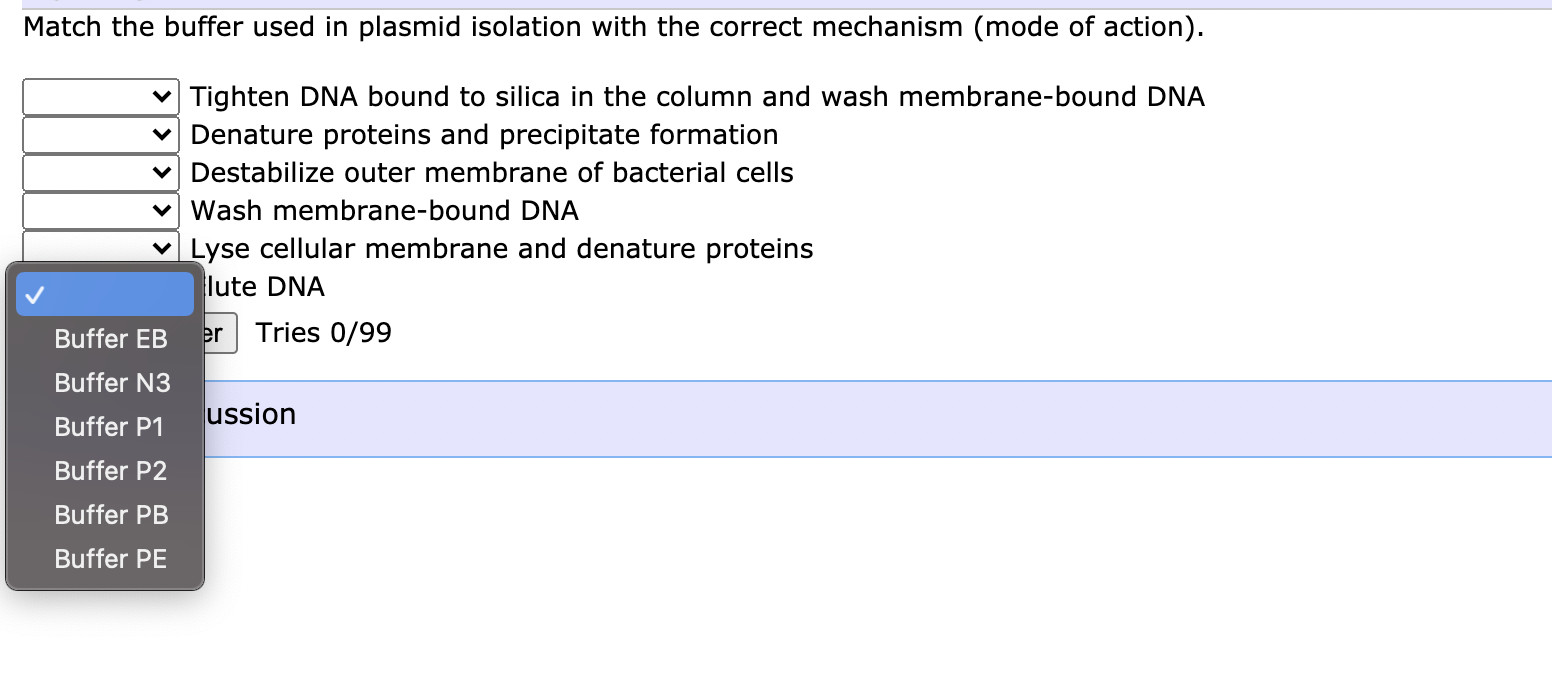
Task: Select 'Buffer P1' from the open dropdown list
Action: click(108, 427)
